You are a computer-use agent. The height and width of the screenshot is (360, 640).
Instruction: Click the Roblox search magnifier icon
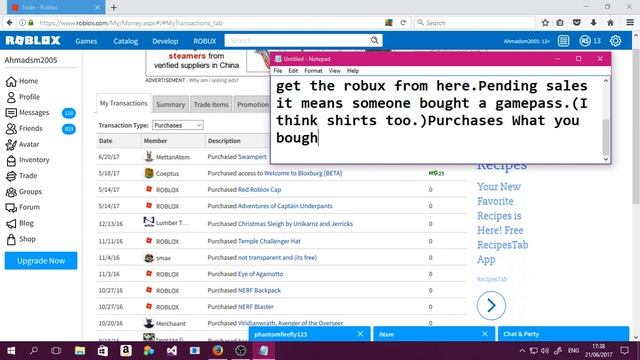click(x=374, y=40)
